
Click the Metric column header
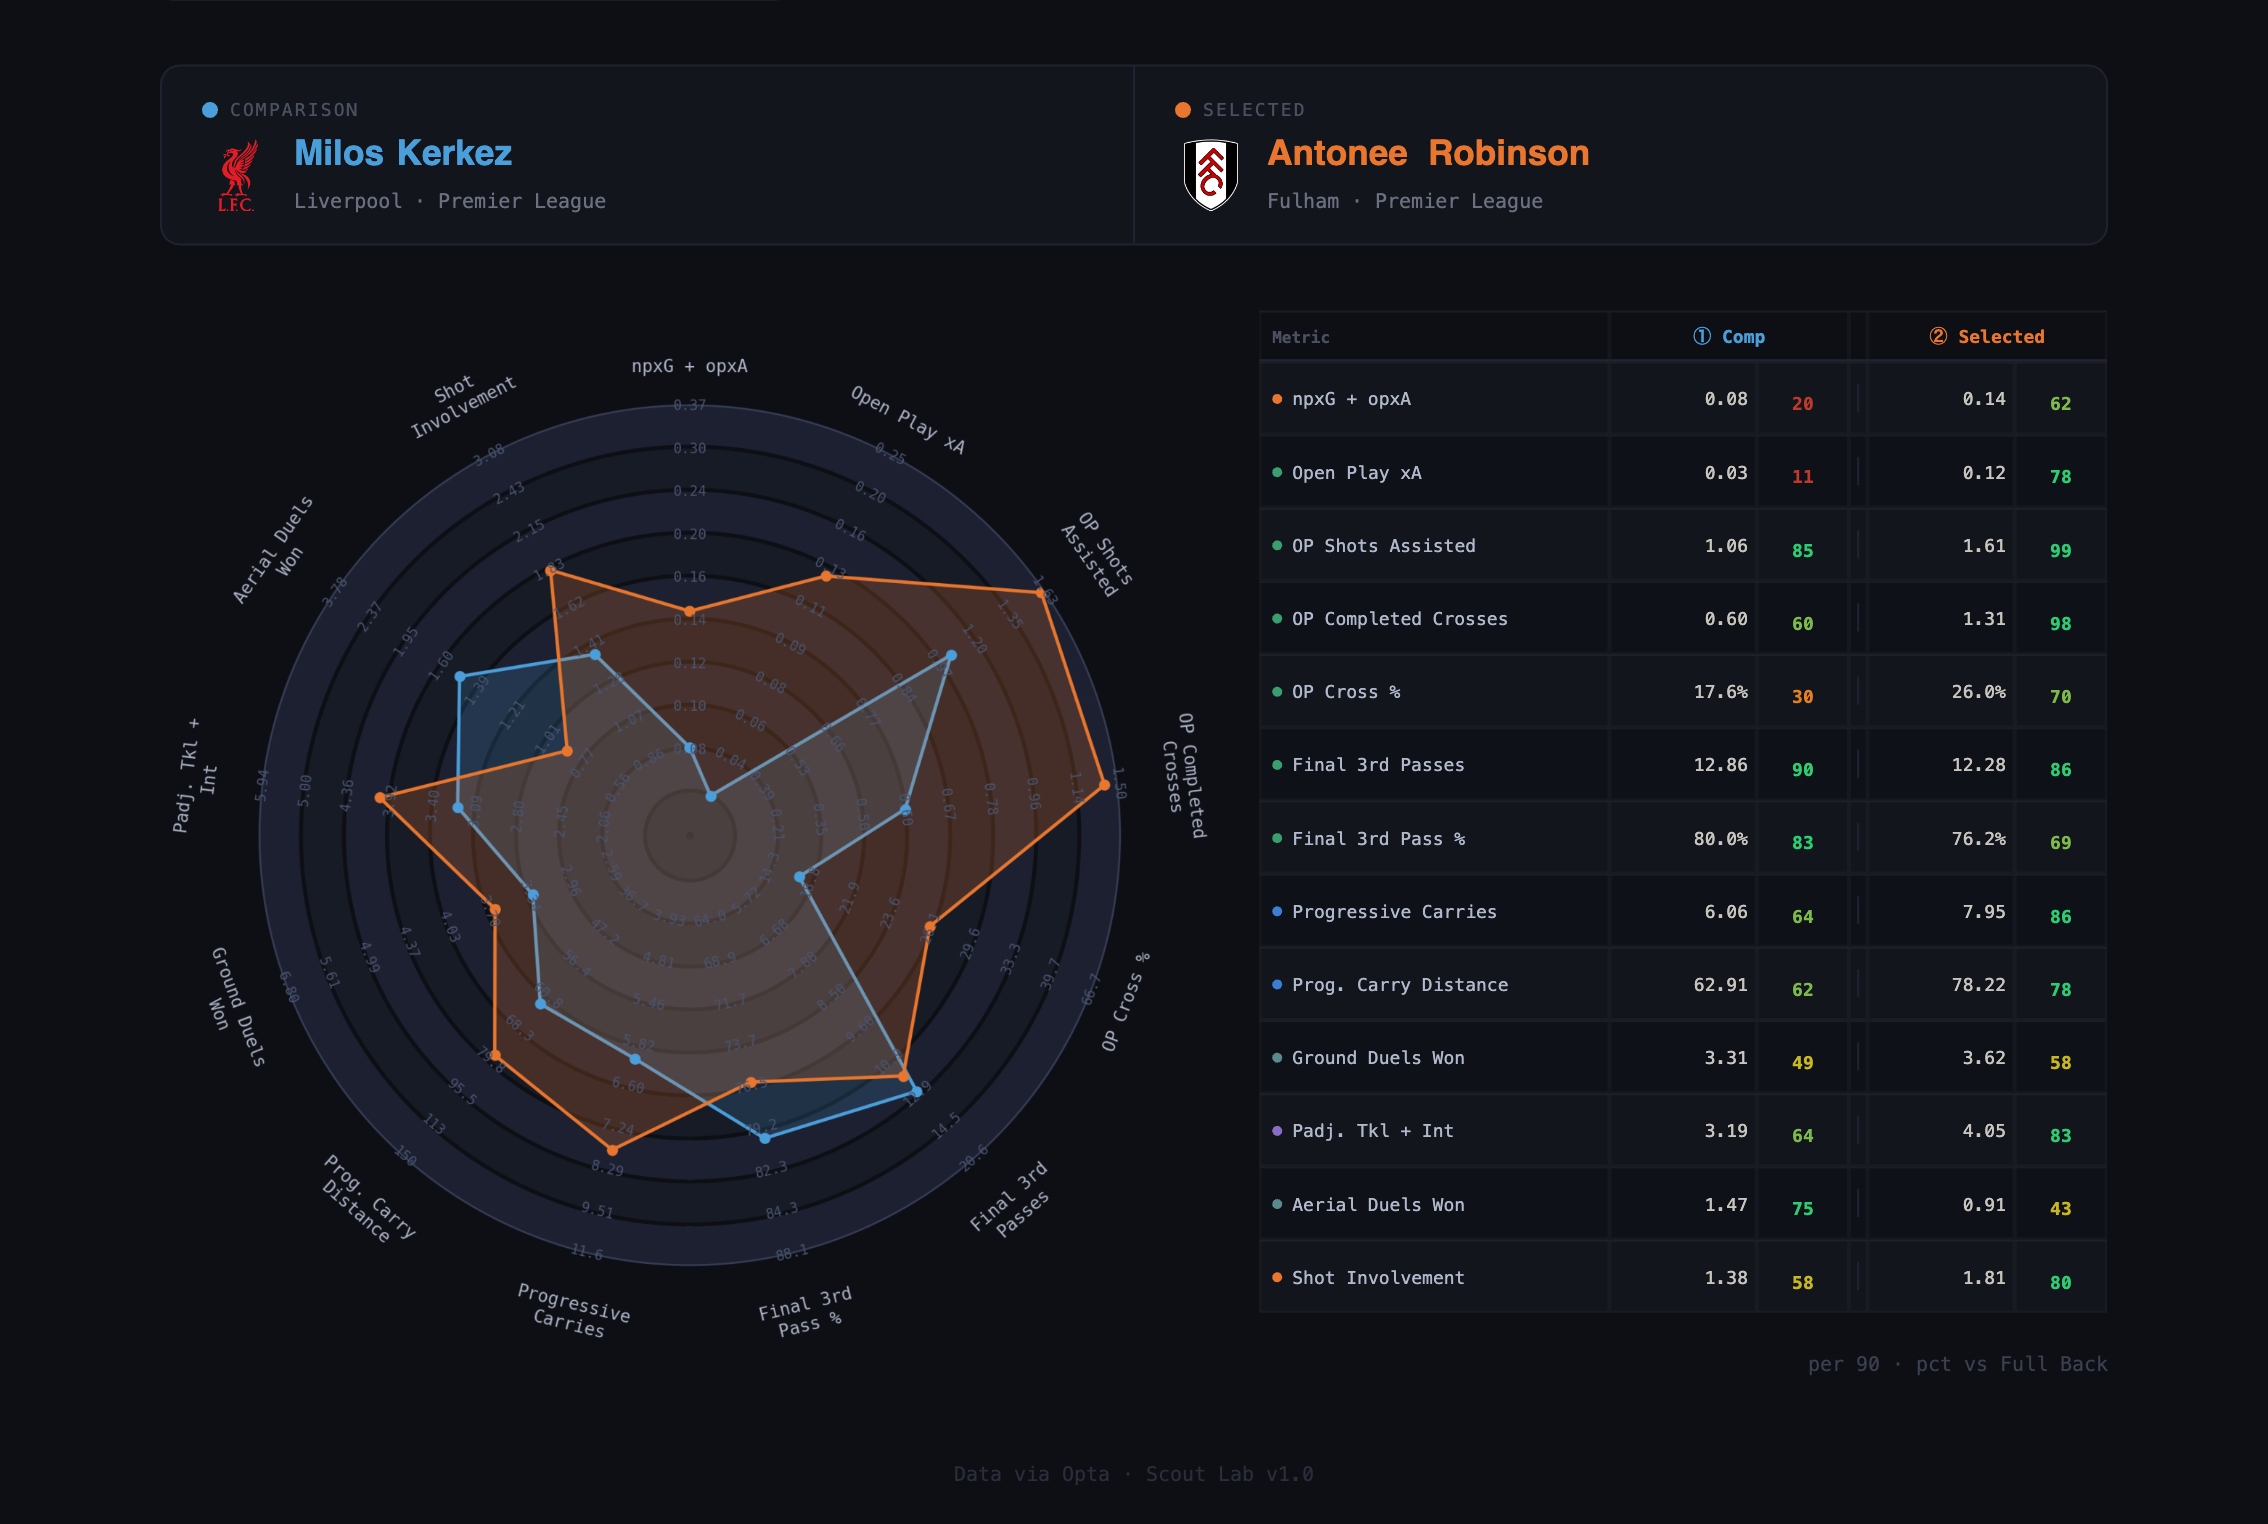[x=1300, y=338]
